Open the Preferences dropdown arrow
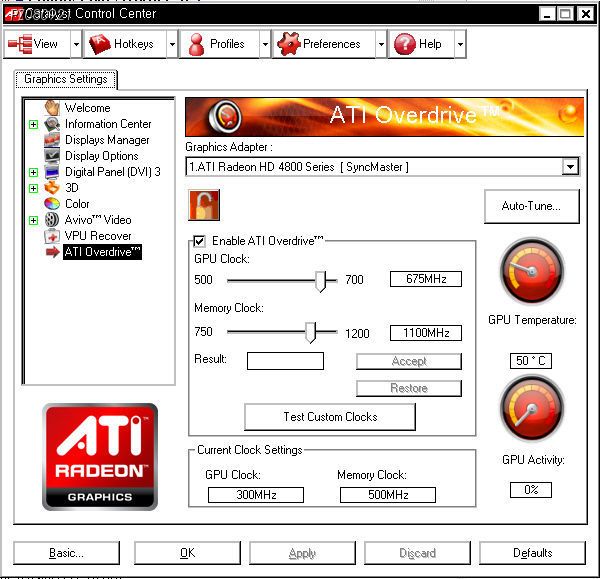Screen dimensions: 601x579 (381, 44)
